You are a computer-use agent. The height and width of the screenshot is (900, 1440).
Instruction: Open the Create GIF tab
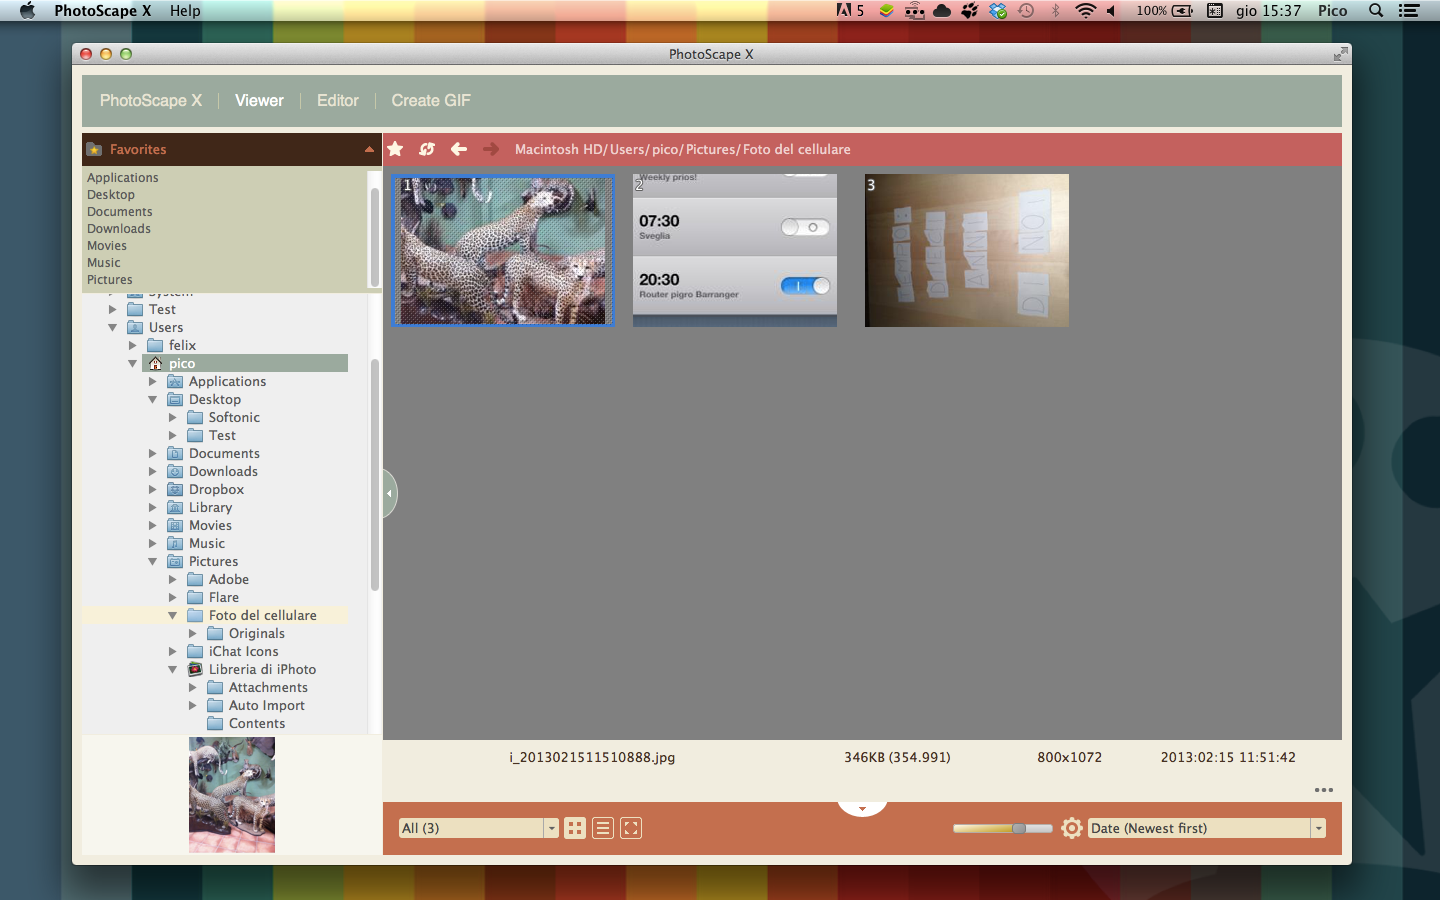tap(430, 100)
